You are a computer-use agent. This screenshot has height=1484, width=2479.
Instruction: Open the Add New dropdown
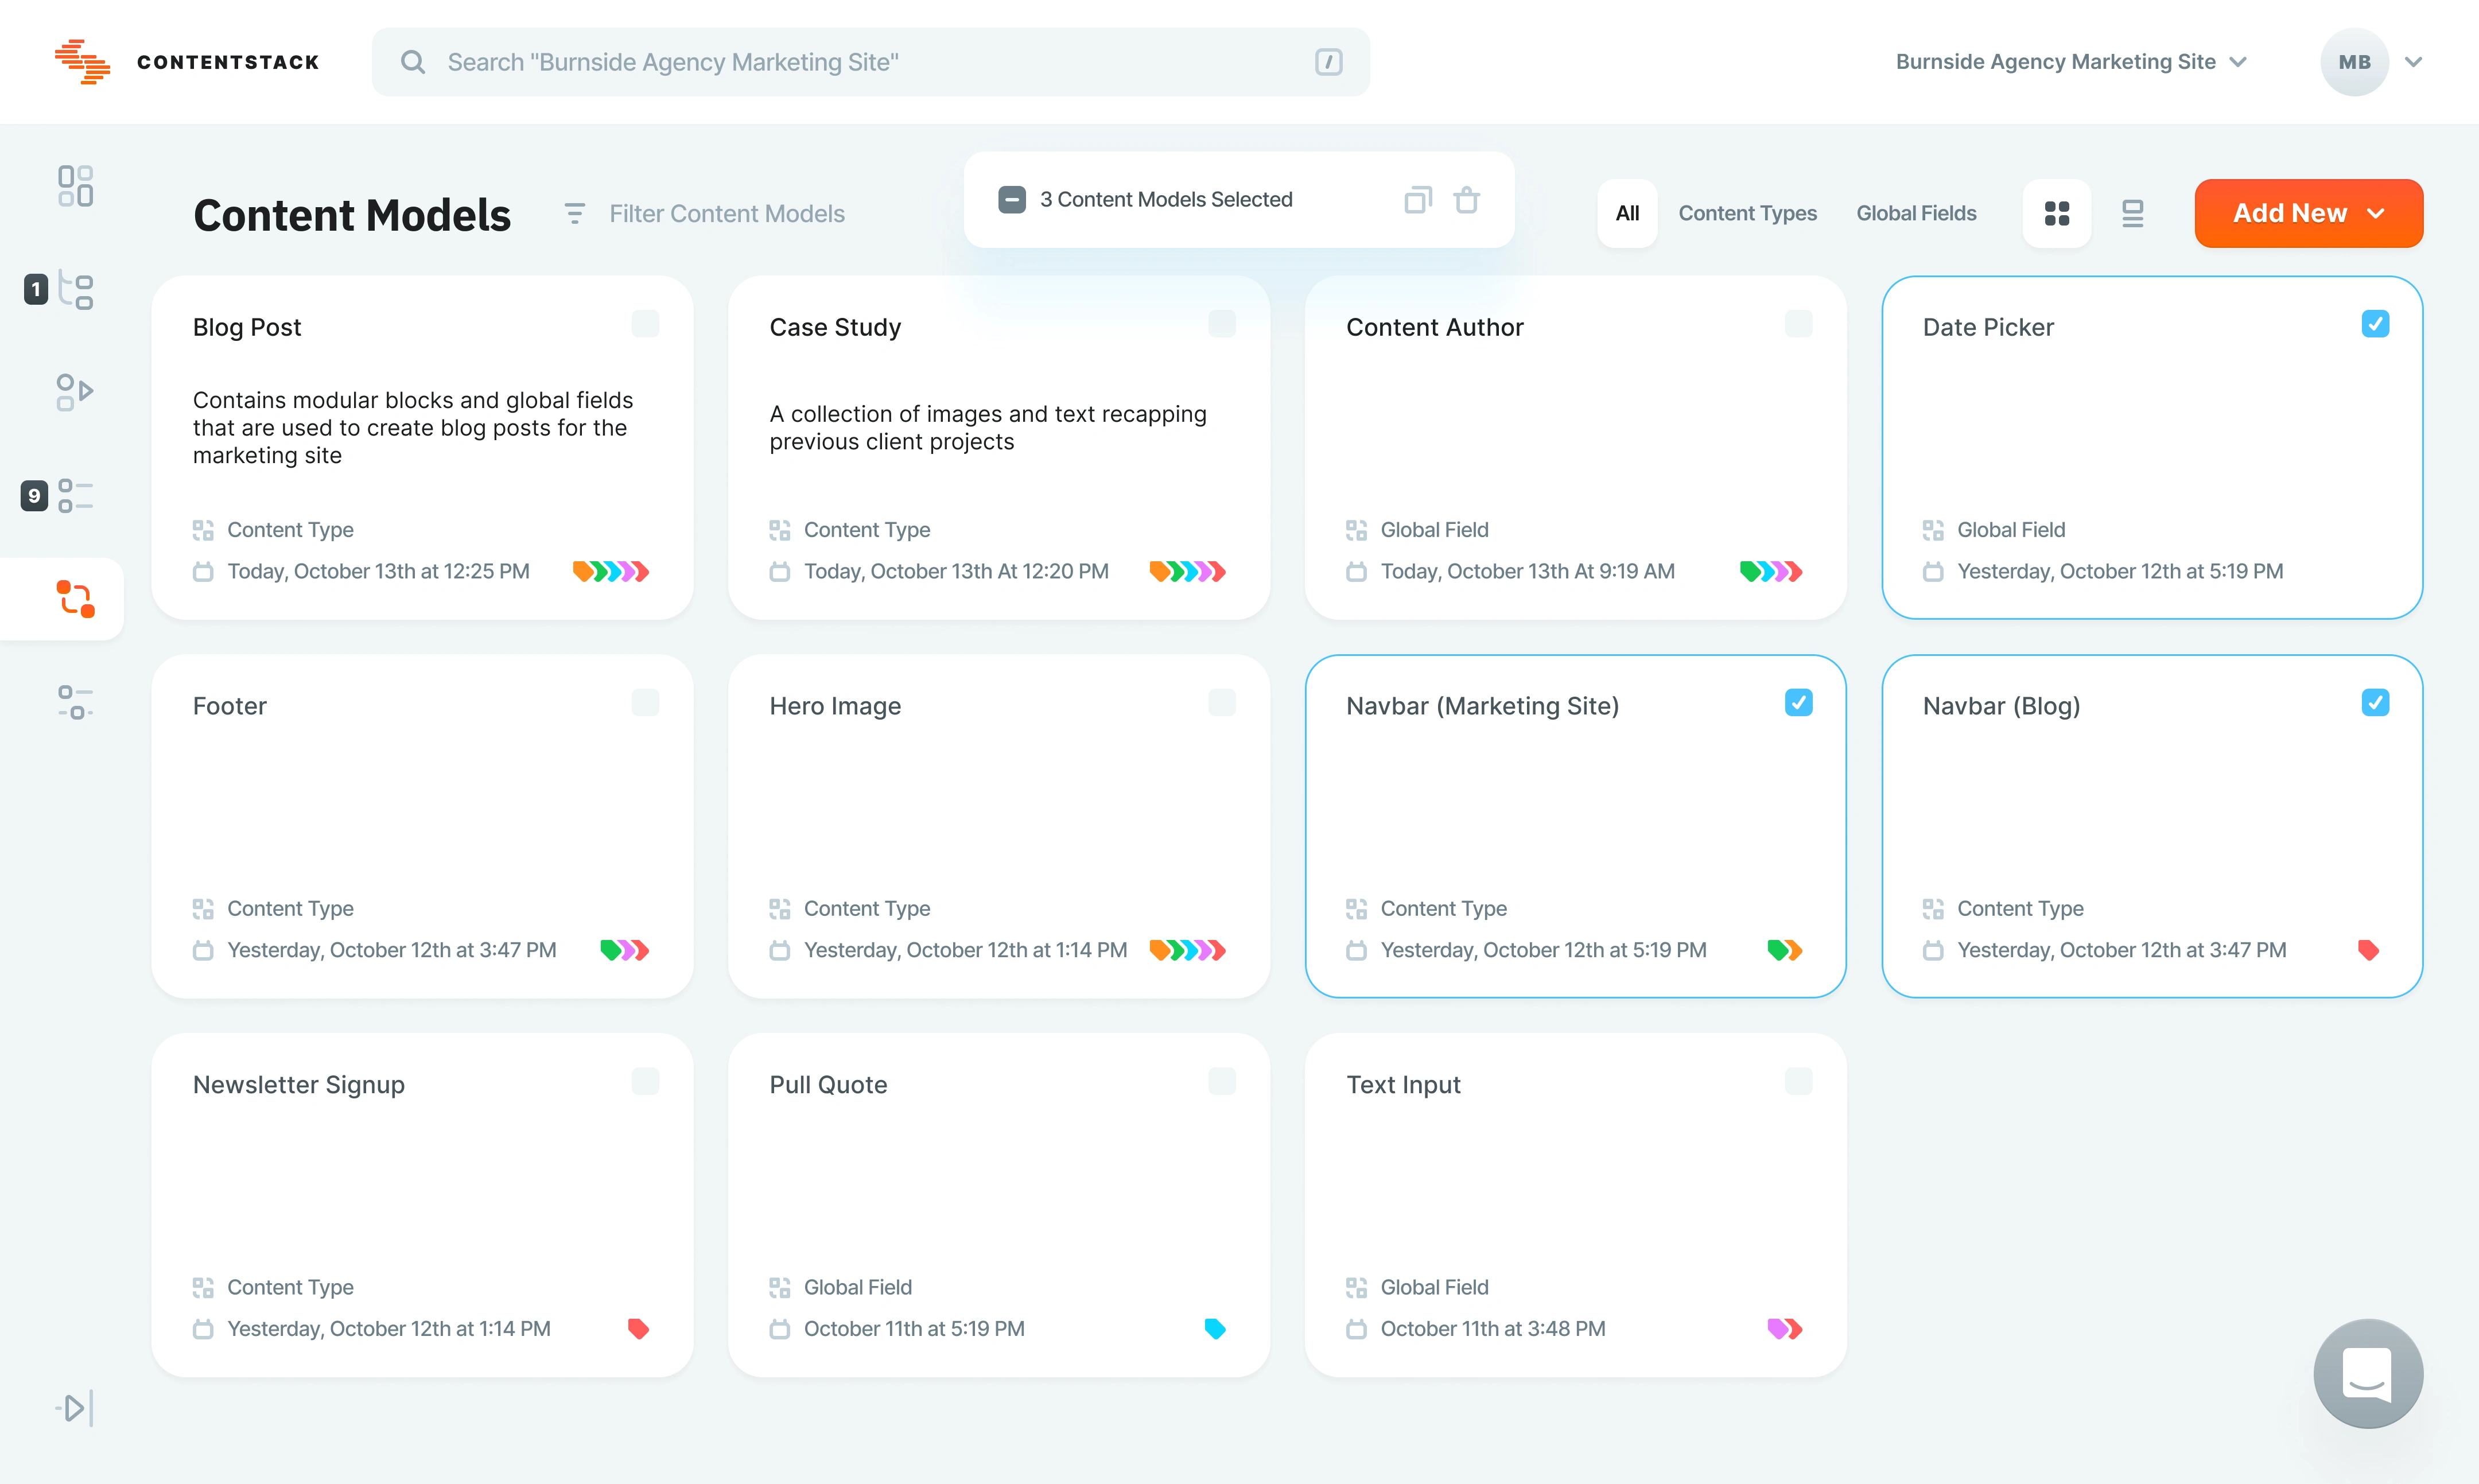pos(2308,213)
